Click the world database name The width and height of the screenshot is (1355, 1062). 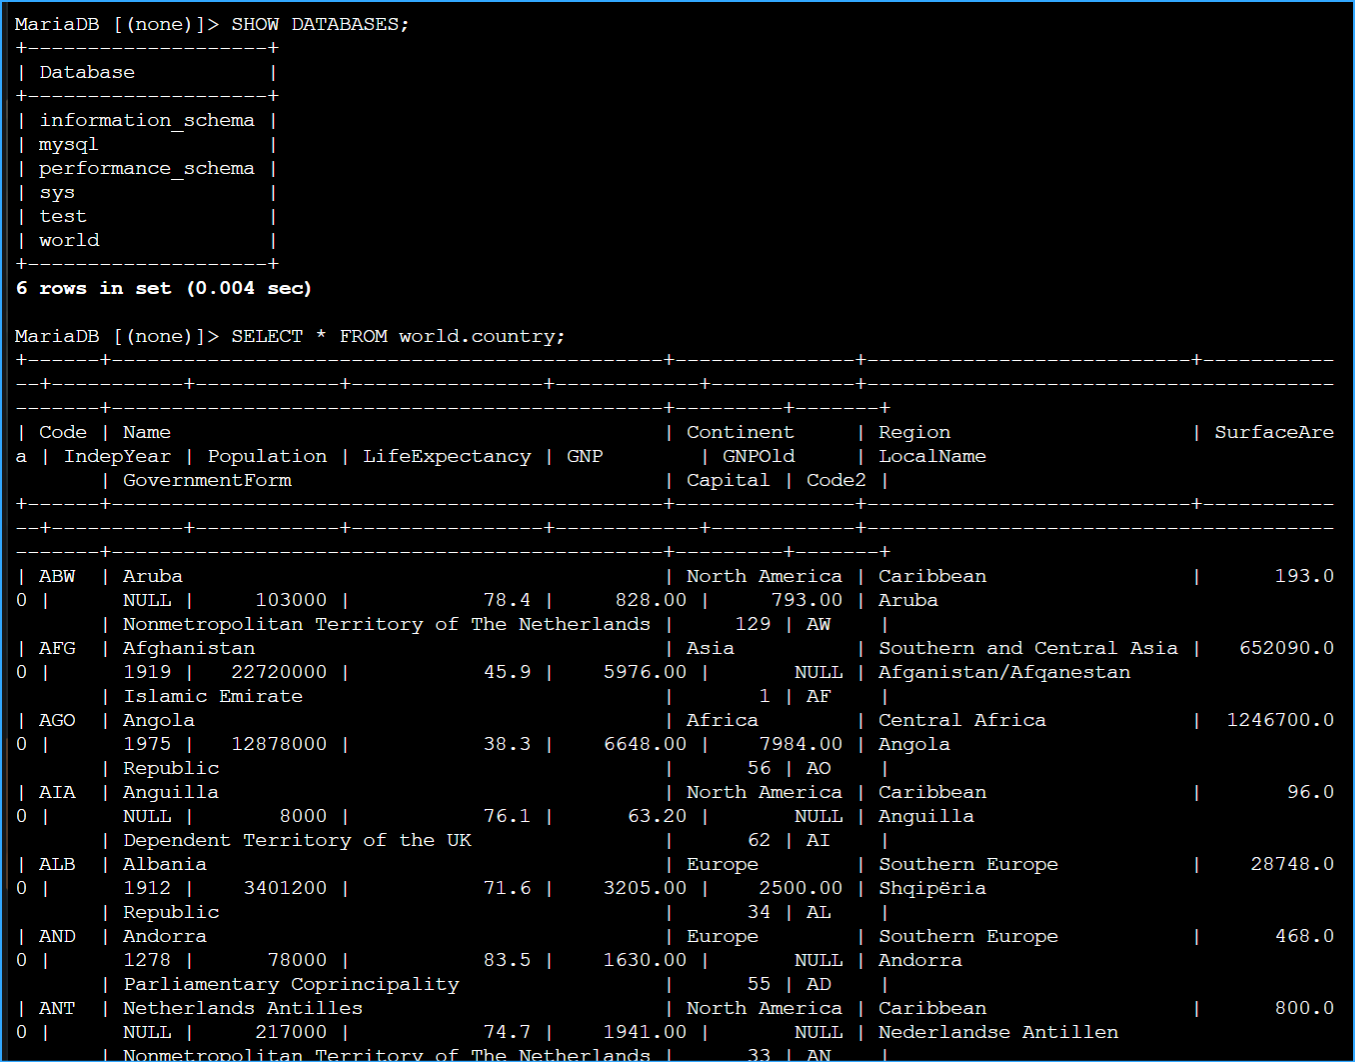[68, 239]
